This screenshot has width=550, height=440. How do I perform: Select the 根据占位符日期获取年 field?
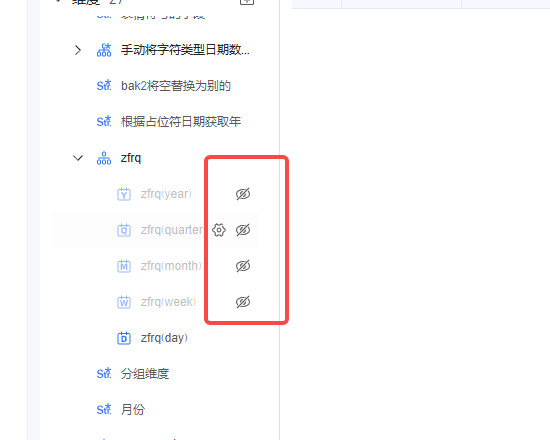point(181,122)
